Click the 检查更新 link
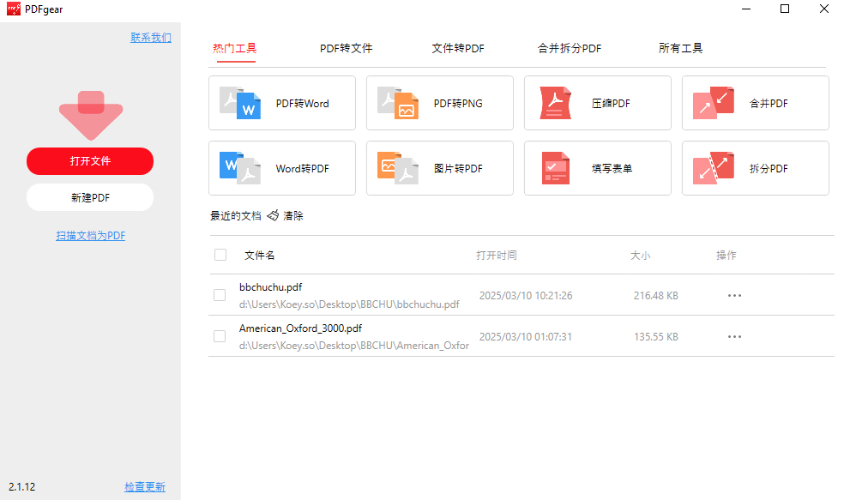 [x=145, y=487]
